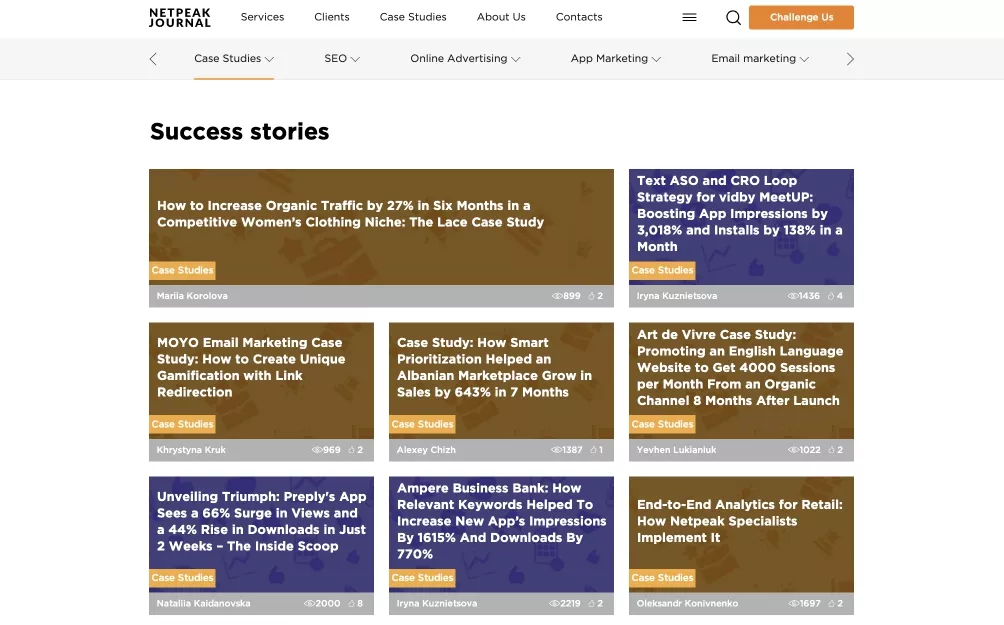Image resolution: width=1004 pixels, height=625 pixels.
Task: Open the Ampere Business Bank article
Action: pos(501,521)
